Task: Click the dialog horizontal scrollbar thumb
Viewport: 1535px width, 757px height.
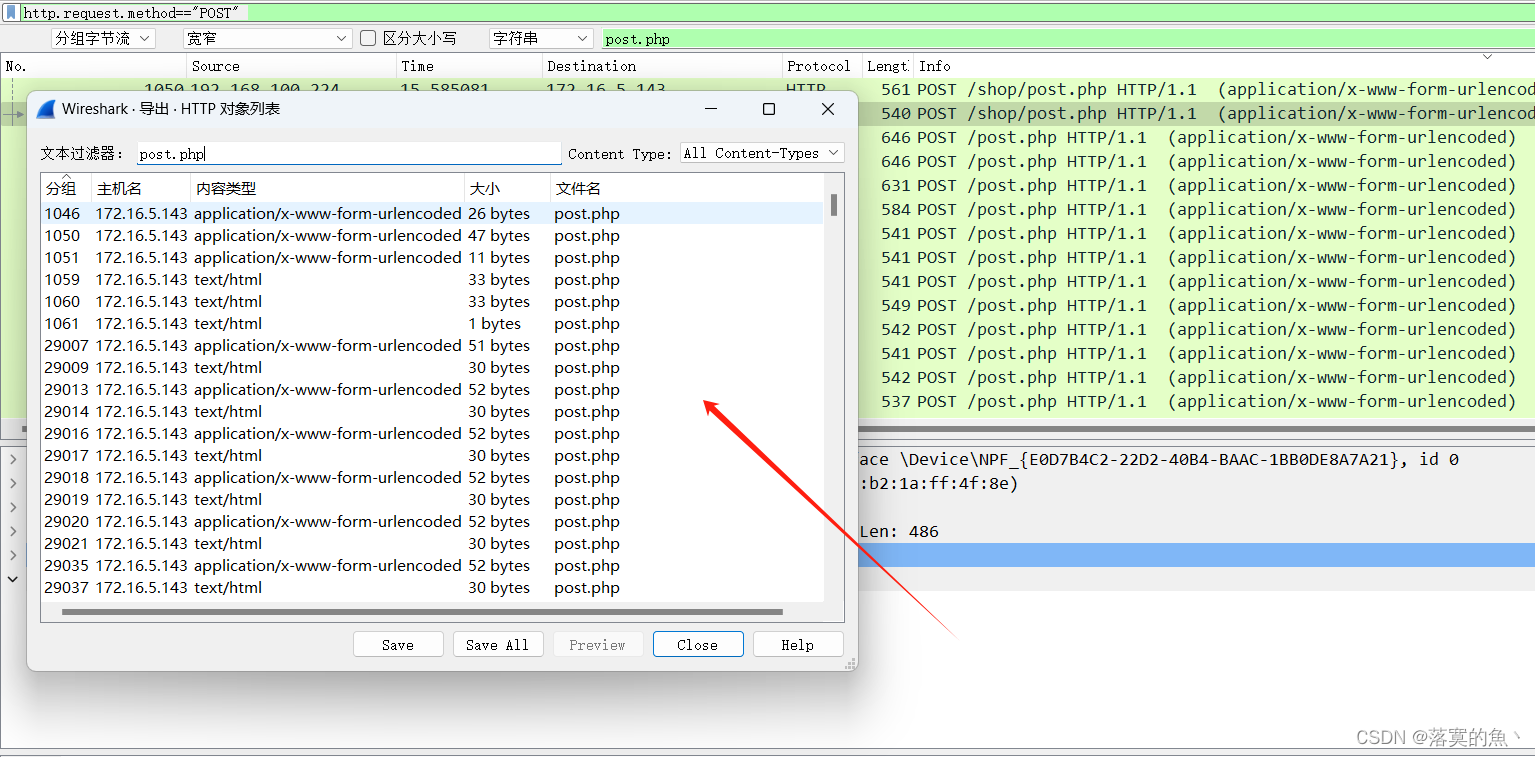Action: pos(422,612)
